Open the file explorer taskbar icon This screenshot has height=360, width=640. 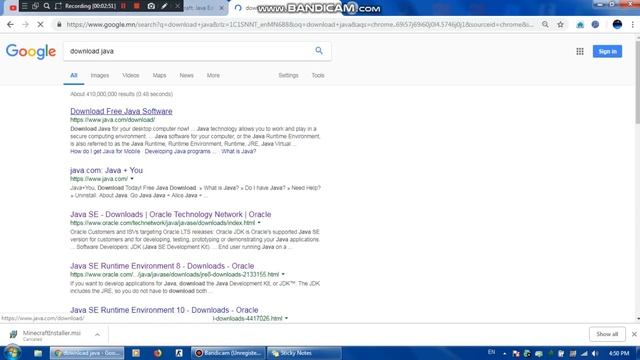38,353
